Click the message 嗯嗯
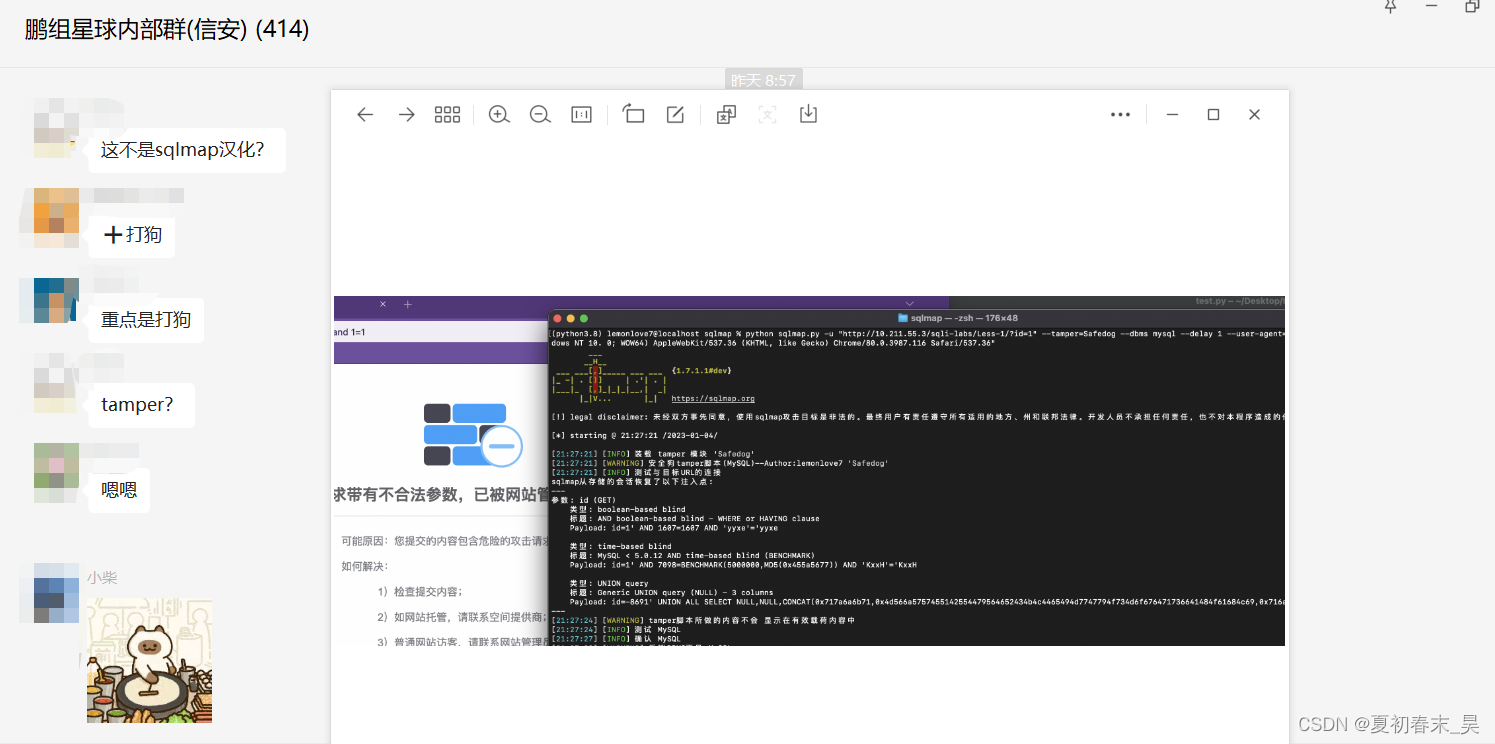Viewport: 1495px width, 744px height. [119, 490]
